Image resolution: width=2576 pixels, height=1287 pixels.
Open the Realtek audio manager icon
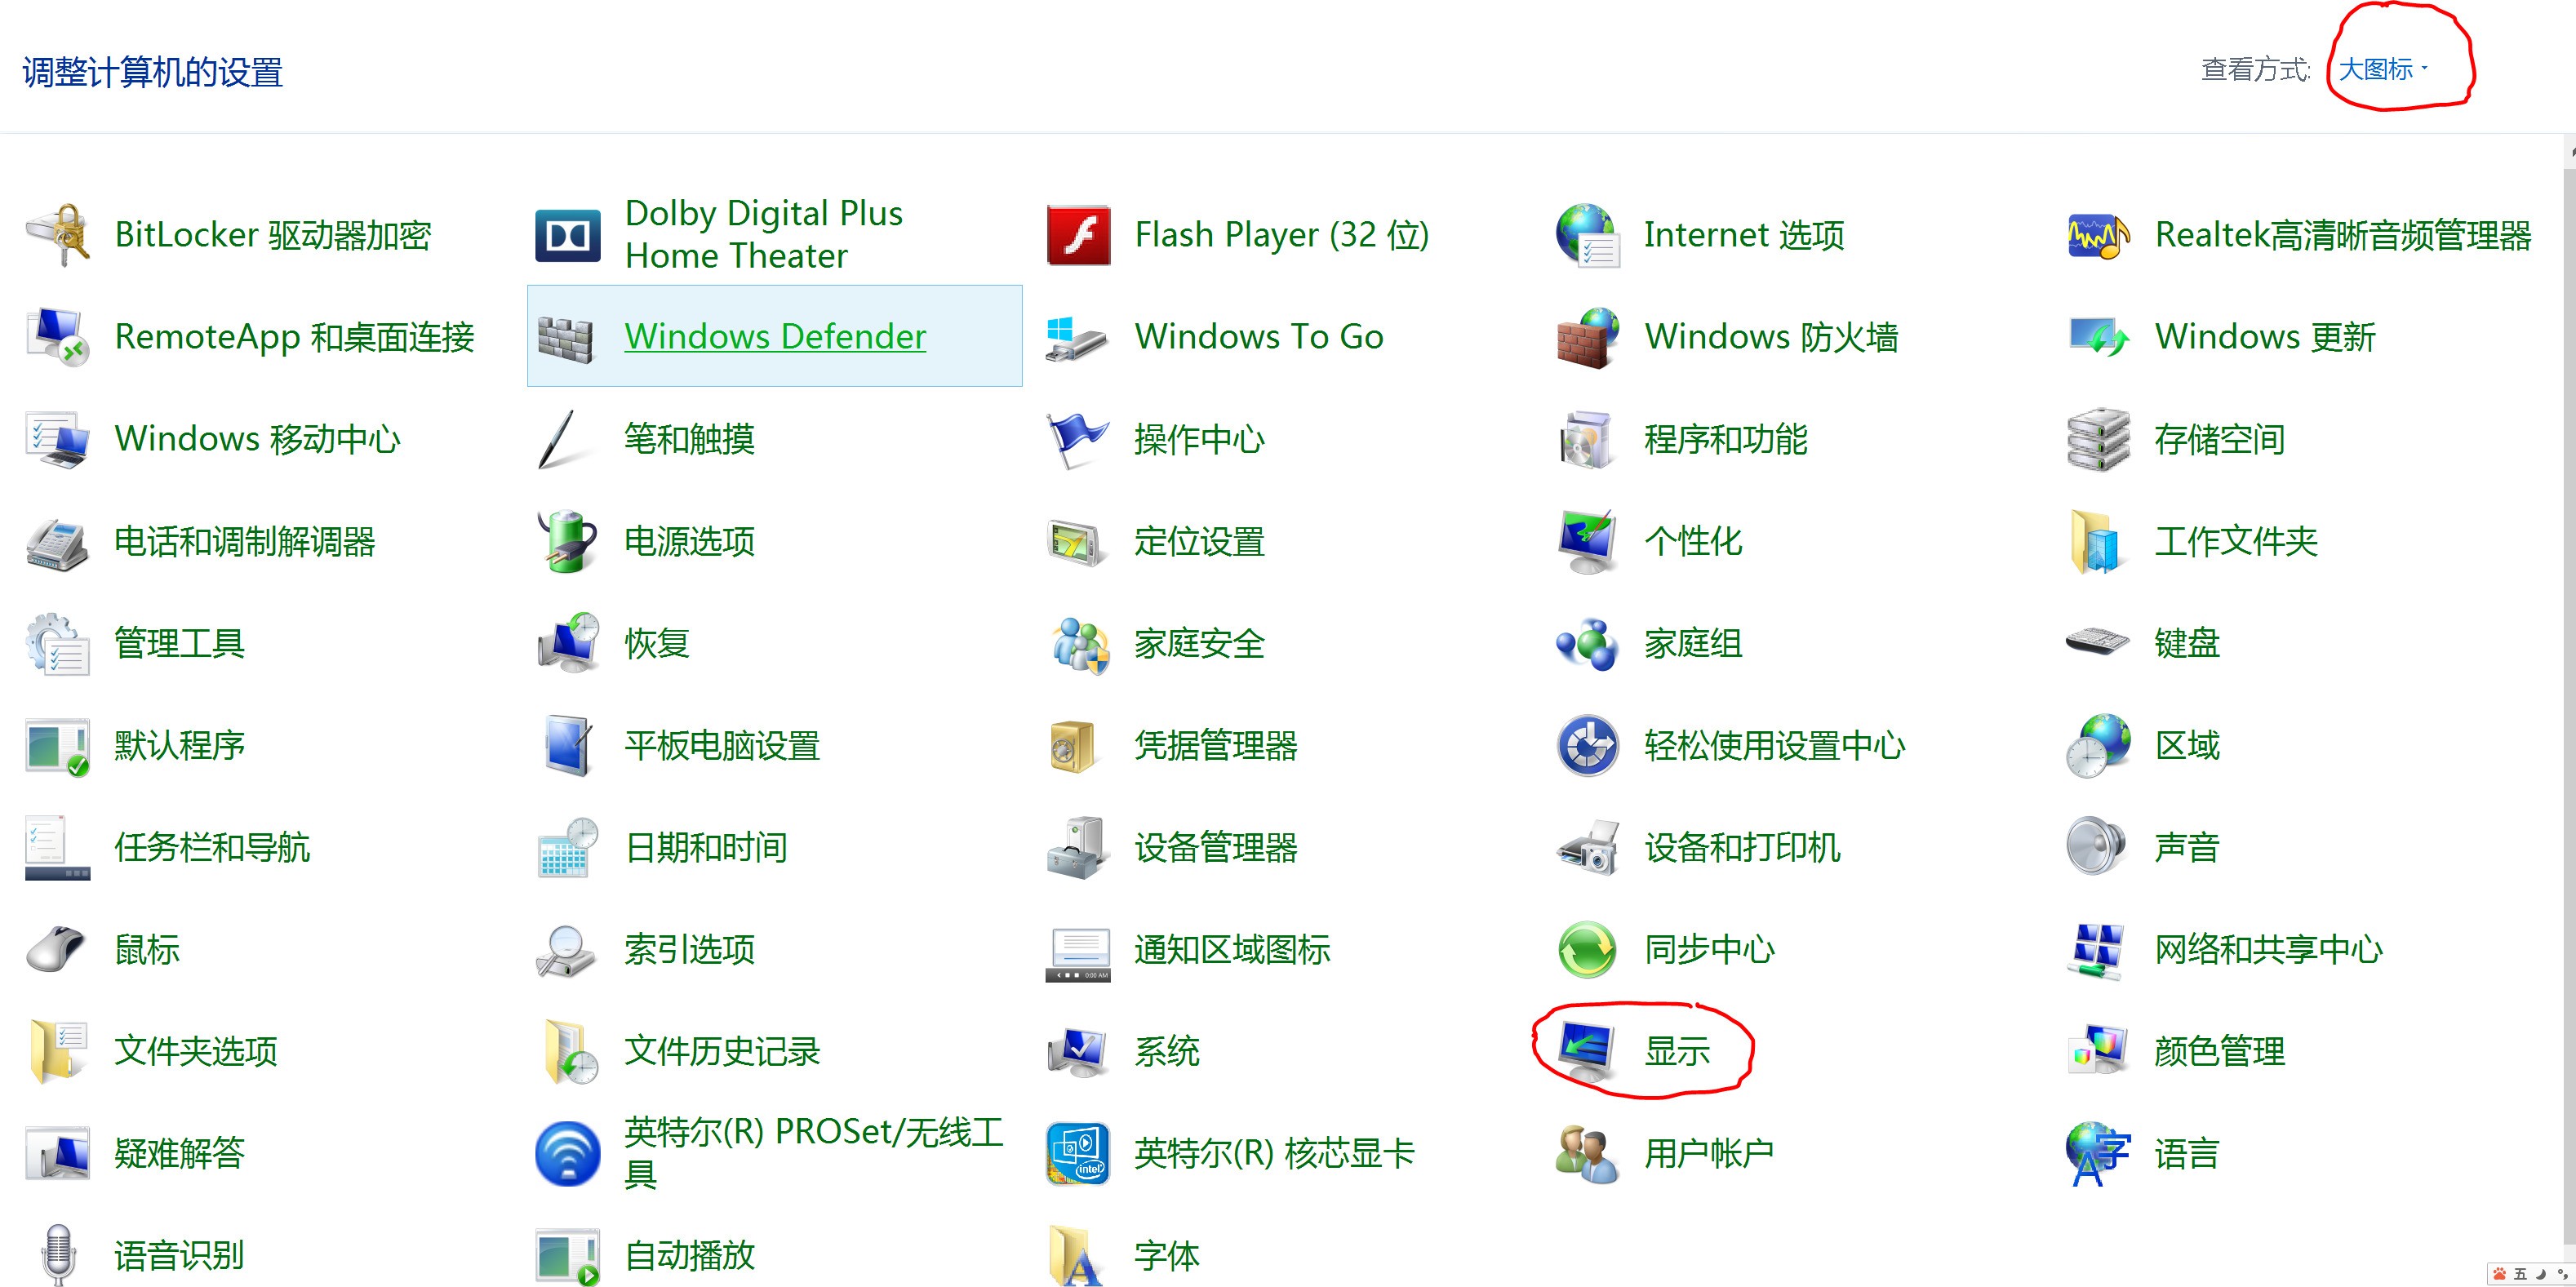click(x=2098, y=235)
